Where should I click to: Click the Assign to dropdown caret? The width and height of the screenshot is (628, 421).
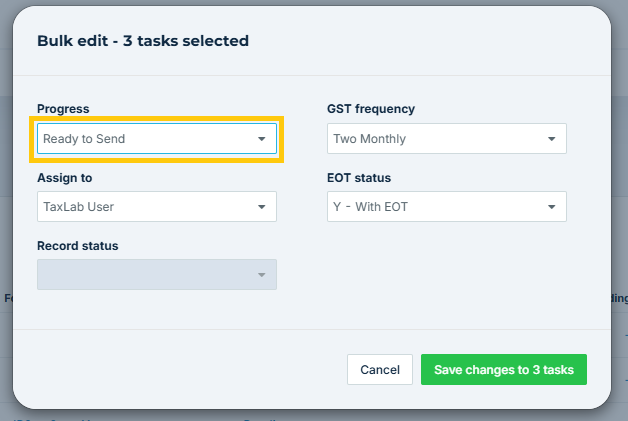tap(261, 207)
